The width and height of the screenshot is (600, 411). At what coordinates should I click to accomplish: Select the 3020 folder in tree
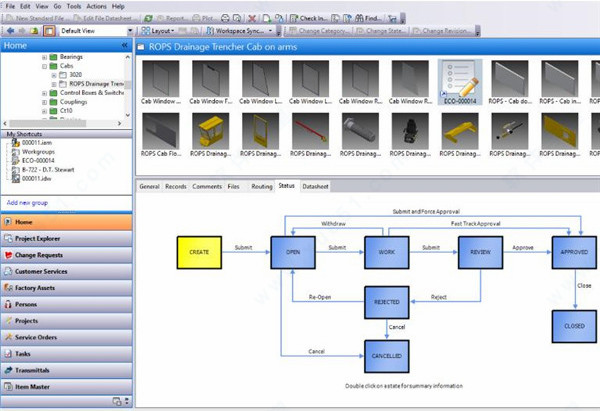pos(71,75)
